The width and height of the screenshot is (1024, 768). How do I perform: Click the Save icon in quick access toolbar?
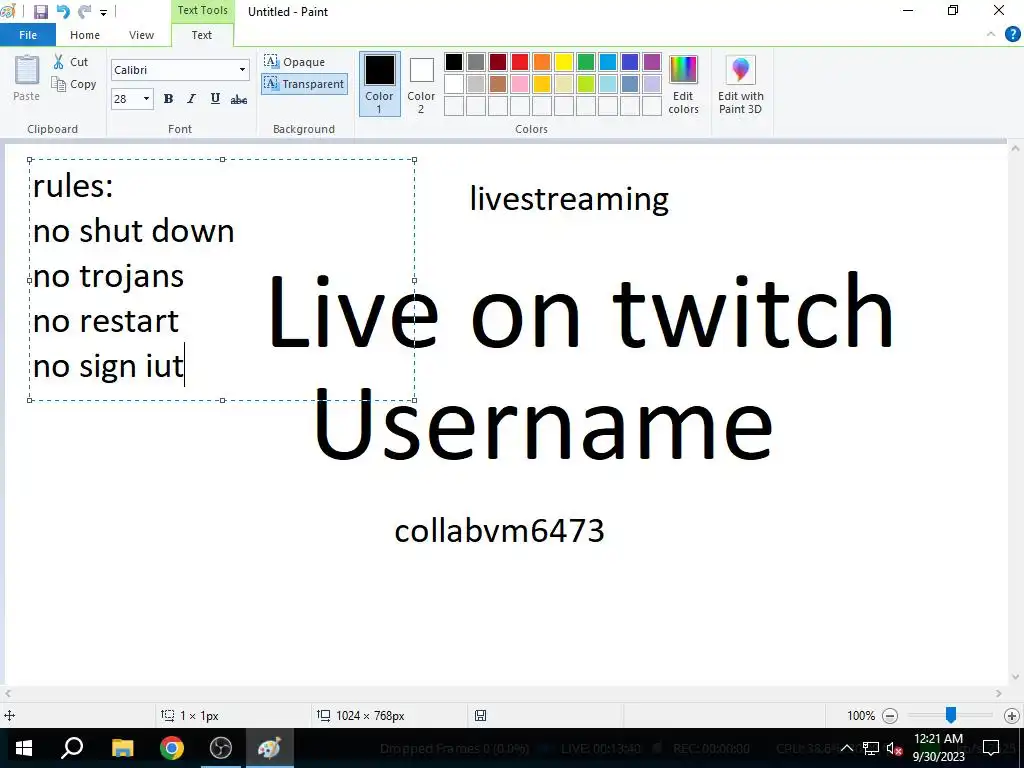click(40, 12)
